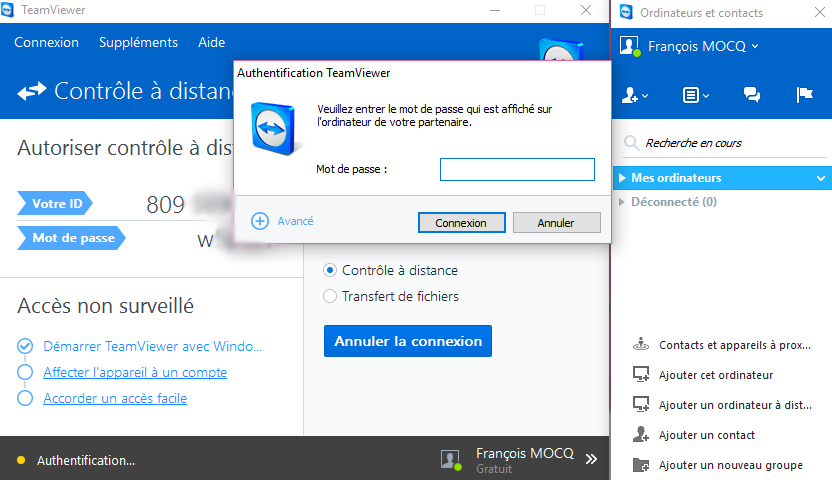Click TeamViewer logo in title bar
The width and height of the screenshot is (832, 480).
point(7,10)
